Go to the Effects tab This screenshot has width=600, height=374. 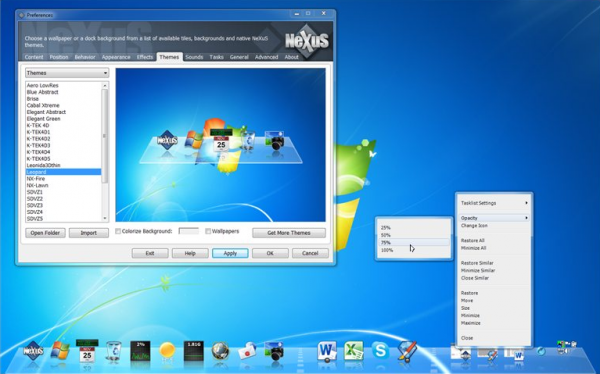pos(145,57)
